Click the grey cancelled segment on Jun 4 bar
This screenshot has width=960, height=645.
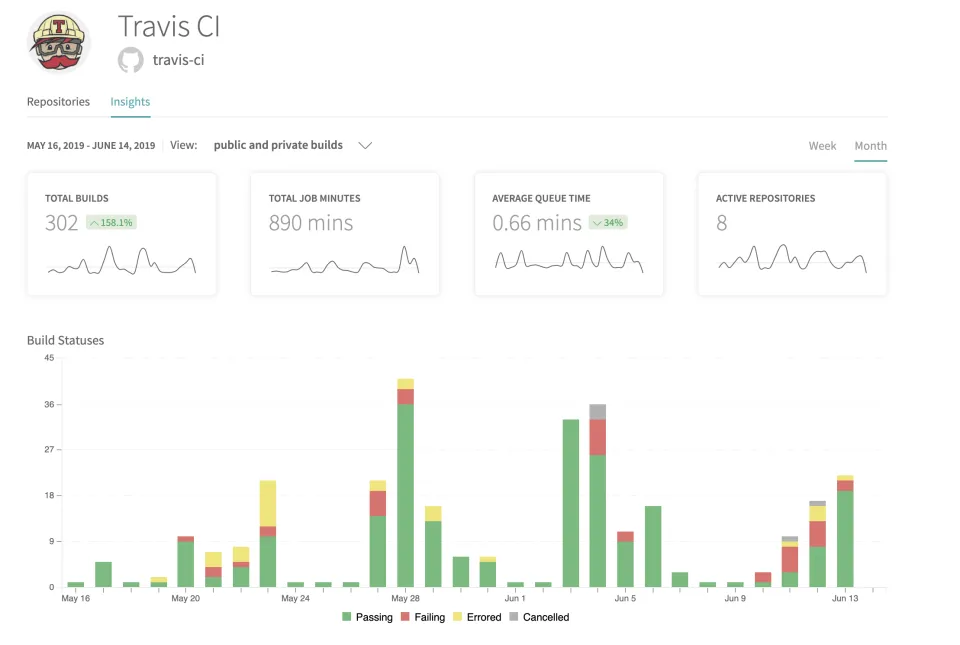(x=598, y=411)
